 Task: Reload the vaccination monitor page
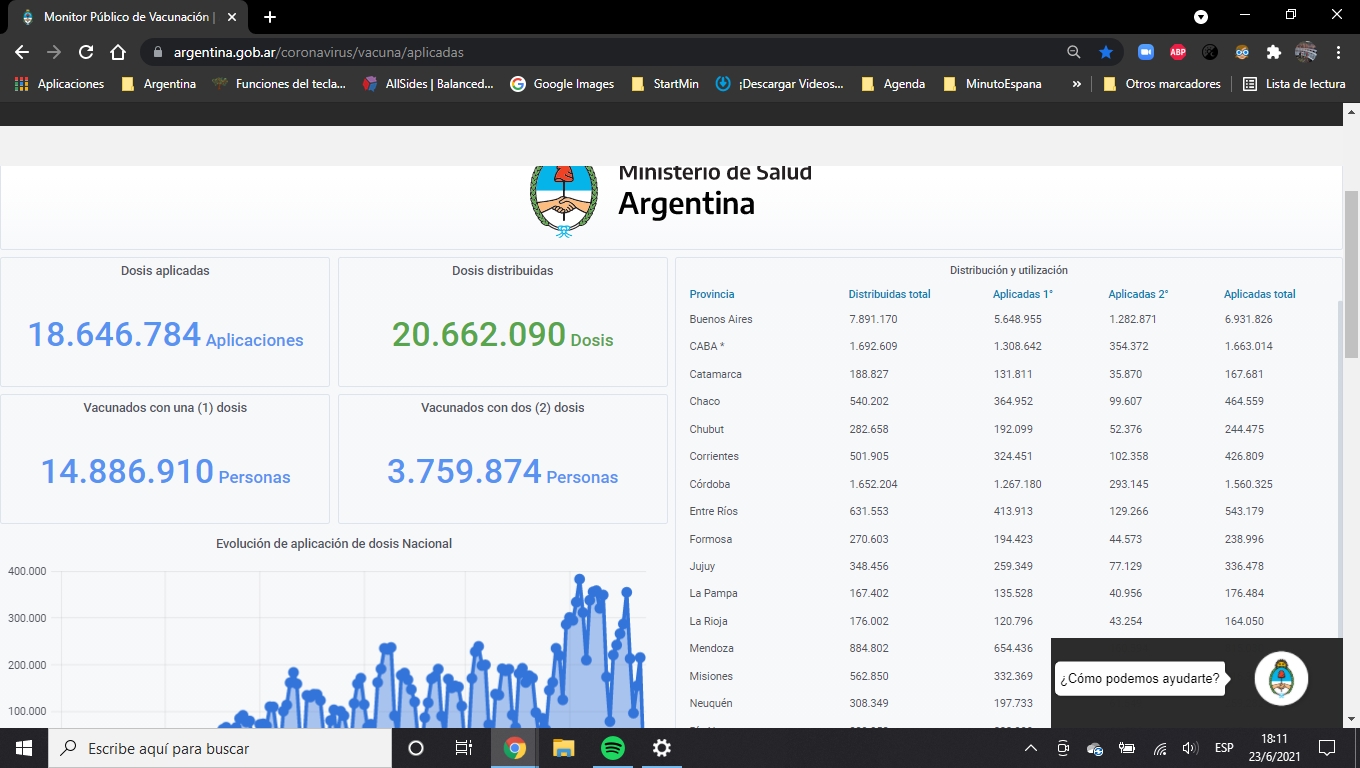(x=86, y=52)
